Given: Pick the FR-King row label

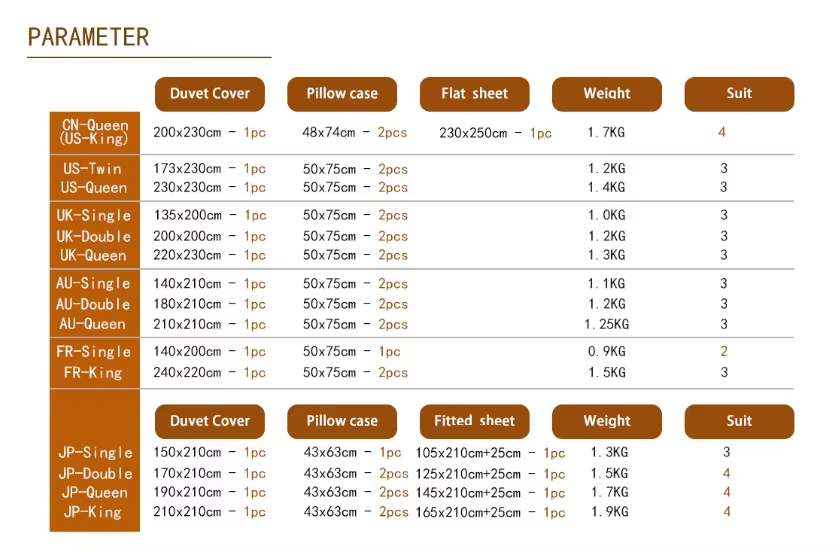Looking at the screenshot, I should (93, 372).
